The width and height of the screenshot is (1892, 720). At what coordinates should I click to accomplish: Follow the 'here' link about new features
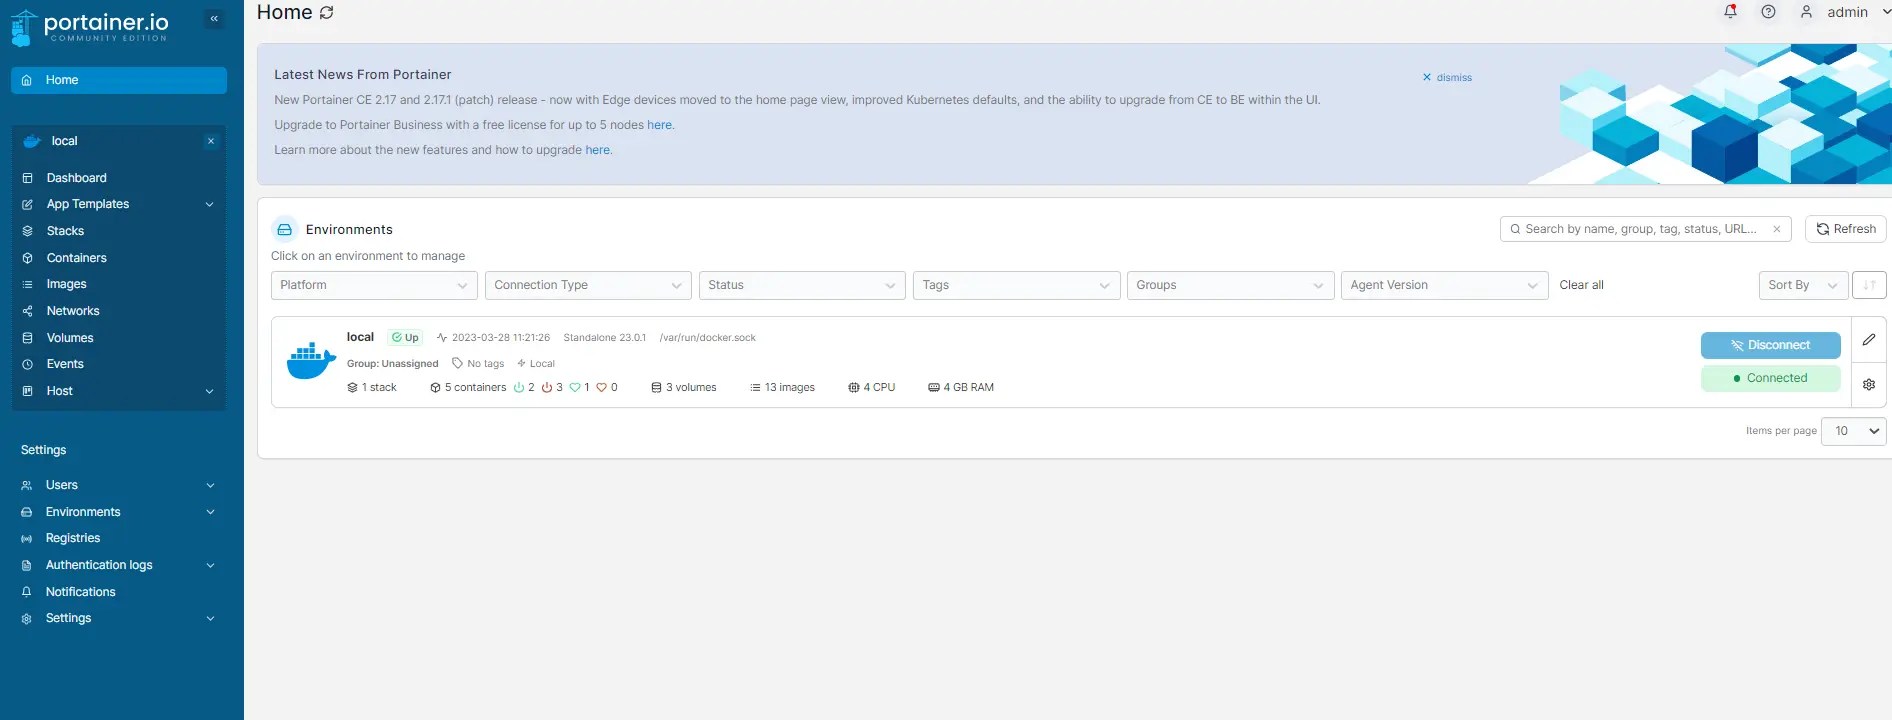click(x=597, y=150)
